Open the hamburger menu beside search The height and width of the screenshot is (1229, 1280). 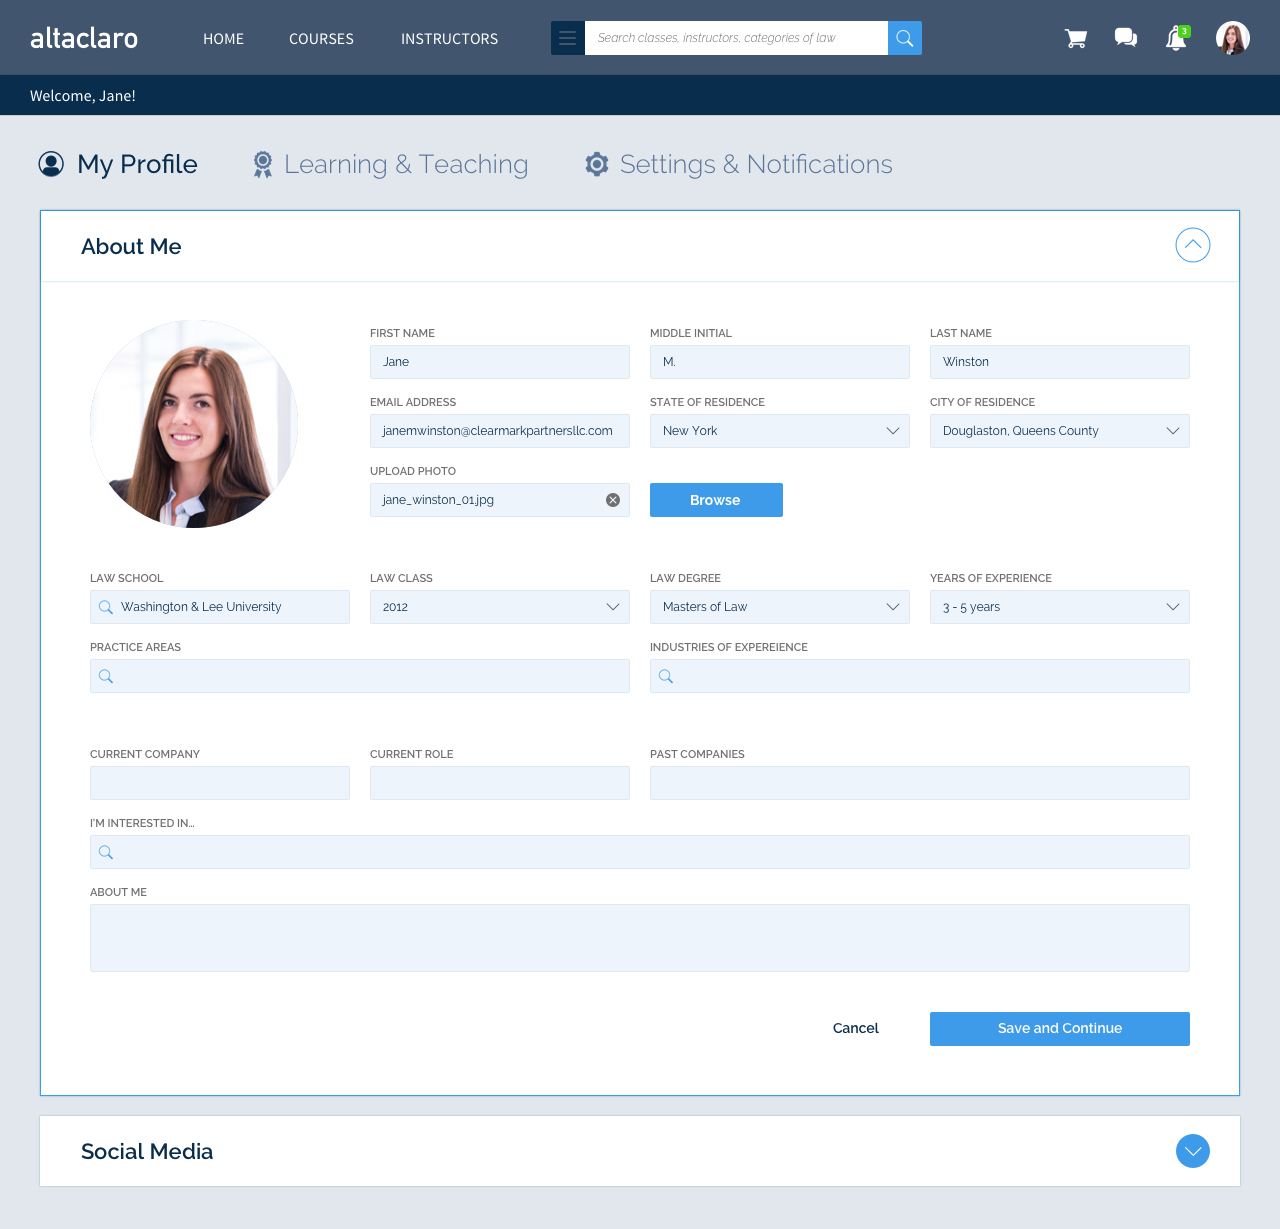click(x=568, y=38)
